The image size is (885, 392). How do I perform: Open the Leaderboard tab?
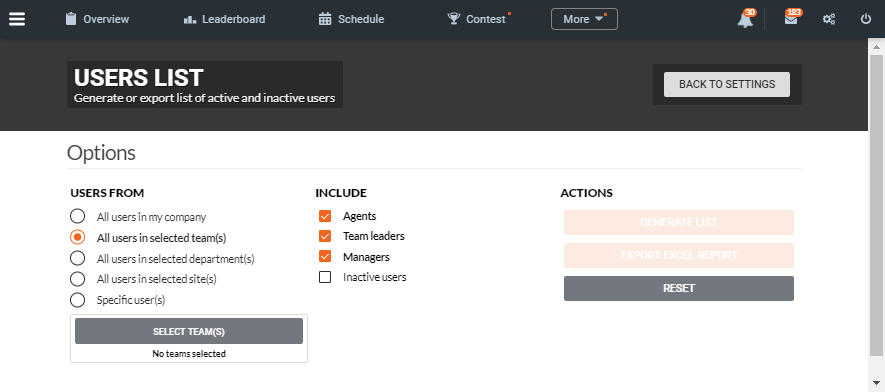click(x=225, y=19)
